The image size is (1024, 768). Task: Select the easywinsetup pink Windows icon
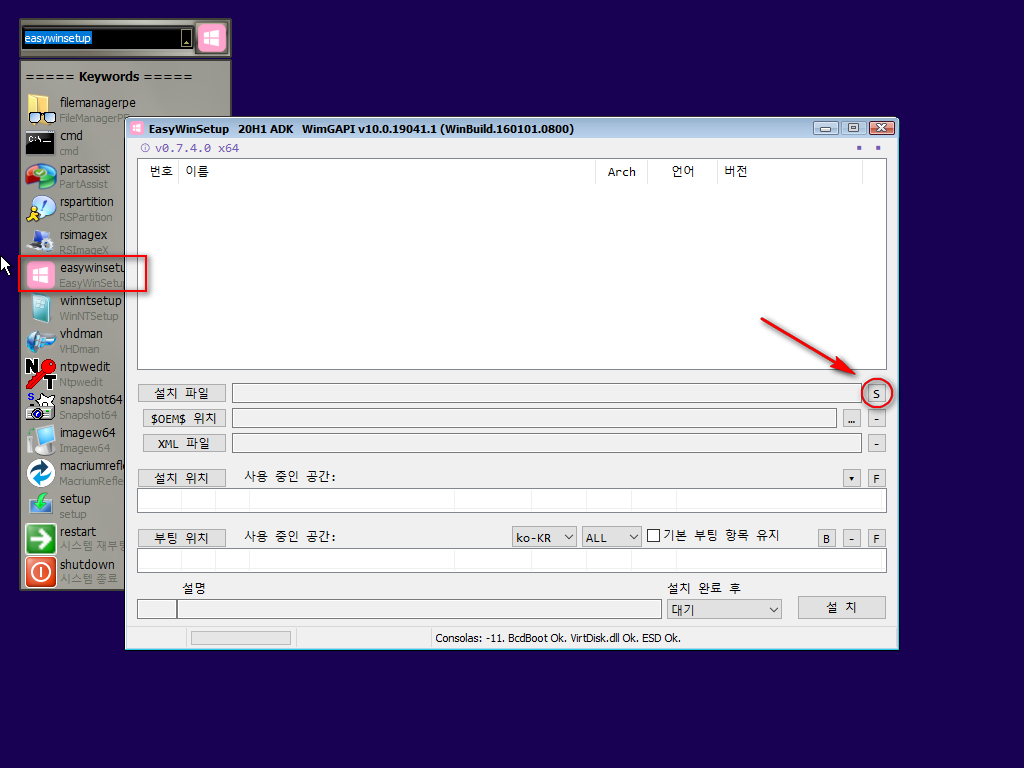pyautogui.click(x=40, y=275)
